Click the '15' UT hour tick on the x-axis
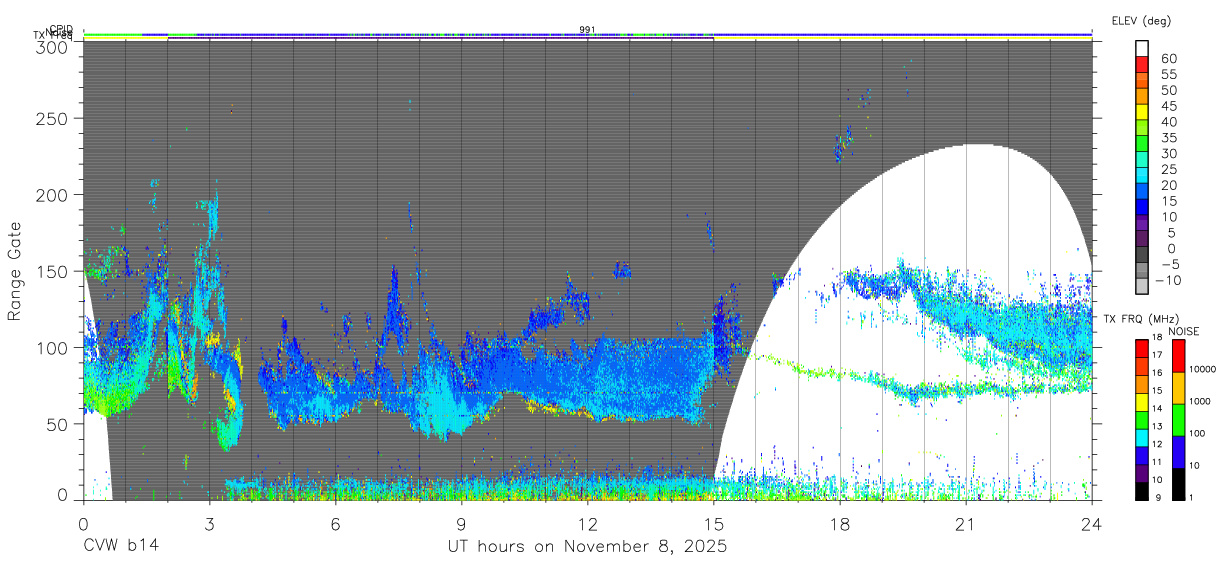 [x=713, y=523]
